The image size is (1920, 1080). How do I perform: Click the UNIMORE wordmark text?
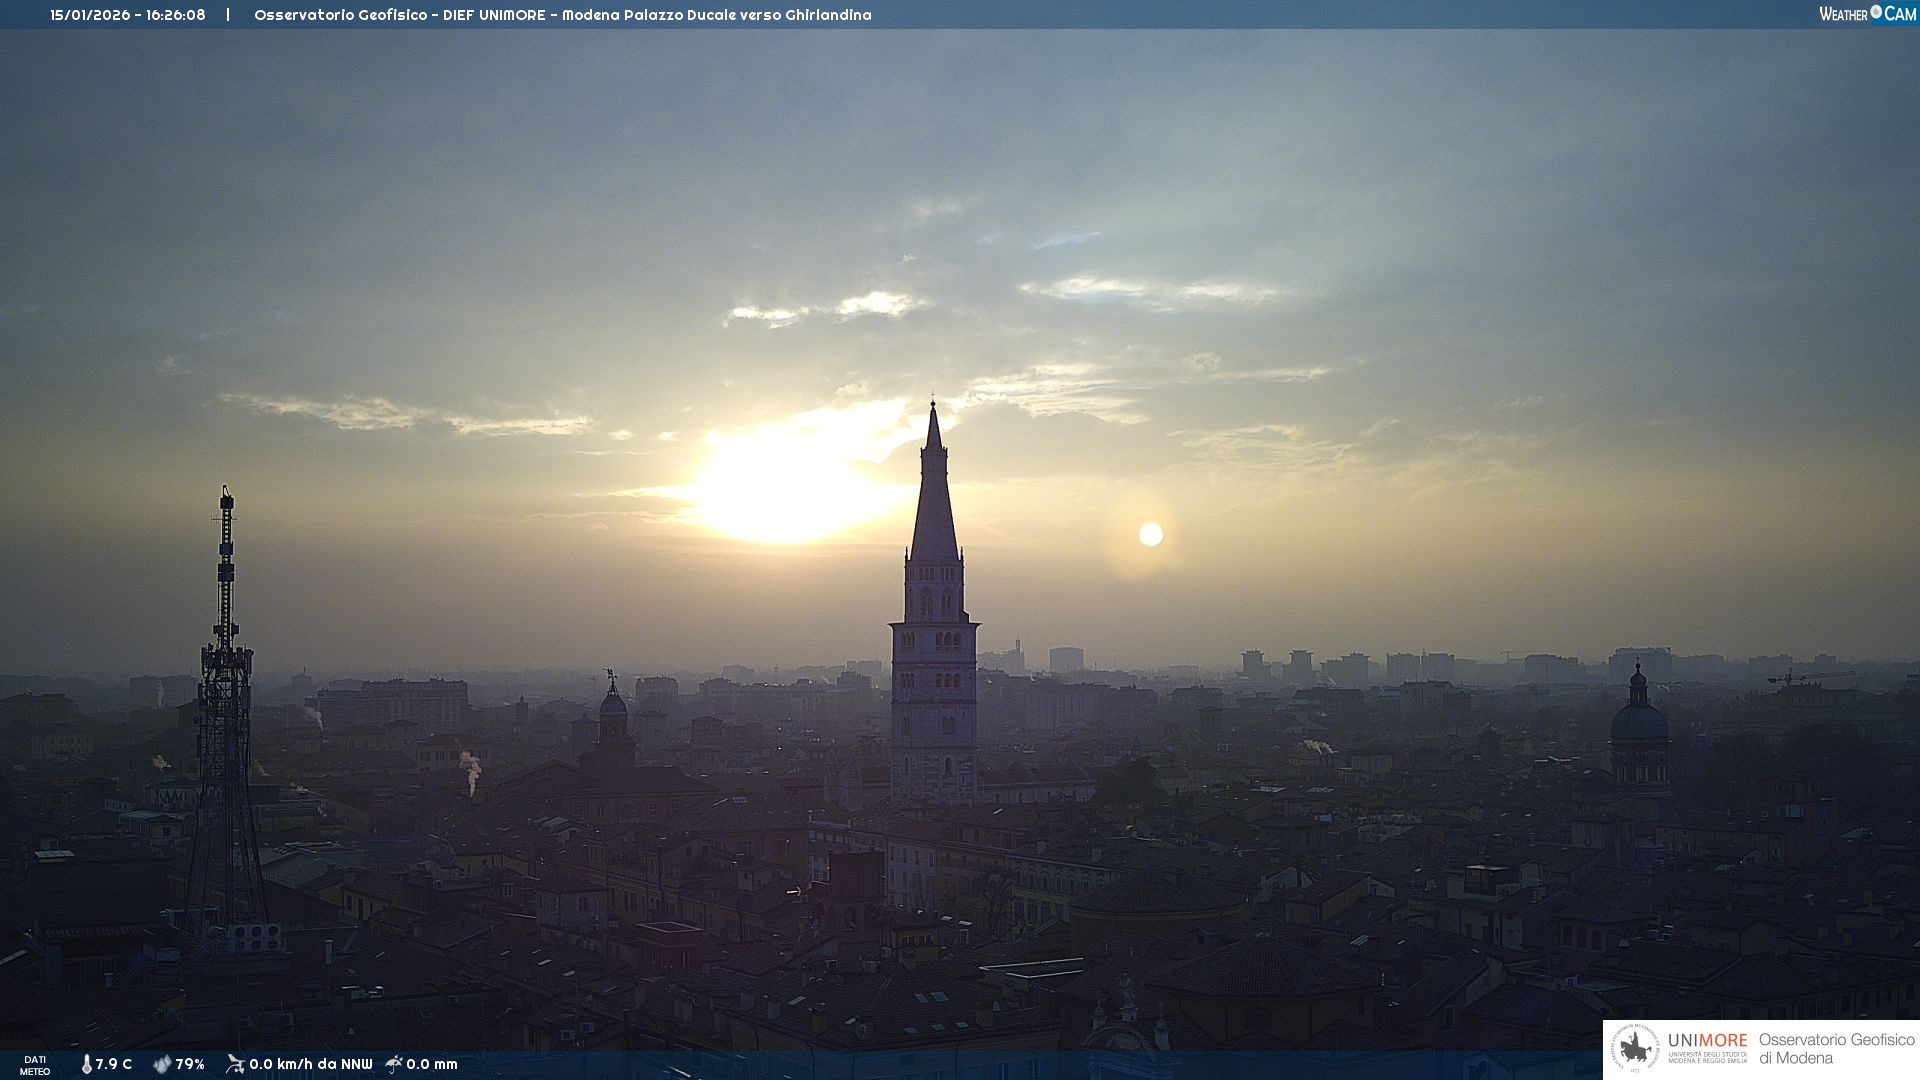click(1707, 1041)
